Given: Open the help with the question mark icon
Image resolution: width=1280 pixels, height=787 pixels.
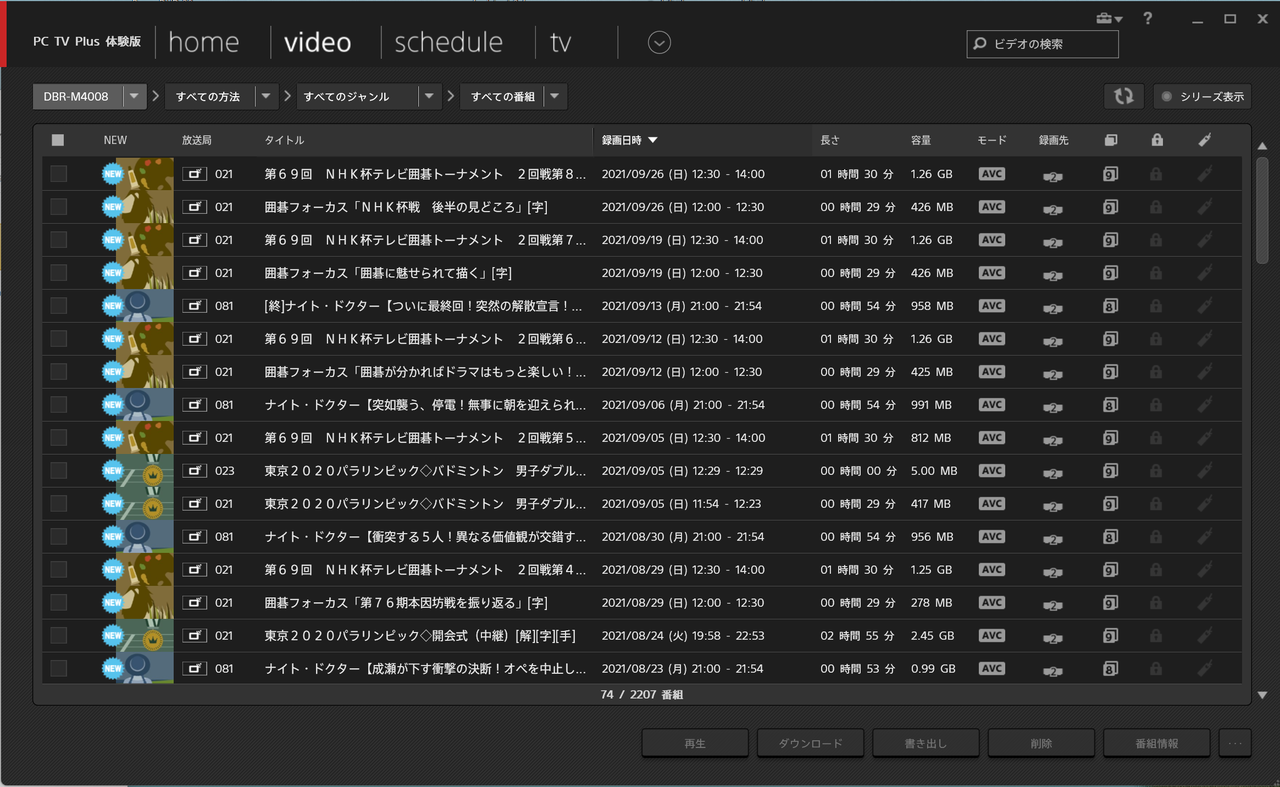Looking at the screenshot, I should (x=1147, y=18).
